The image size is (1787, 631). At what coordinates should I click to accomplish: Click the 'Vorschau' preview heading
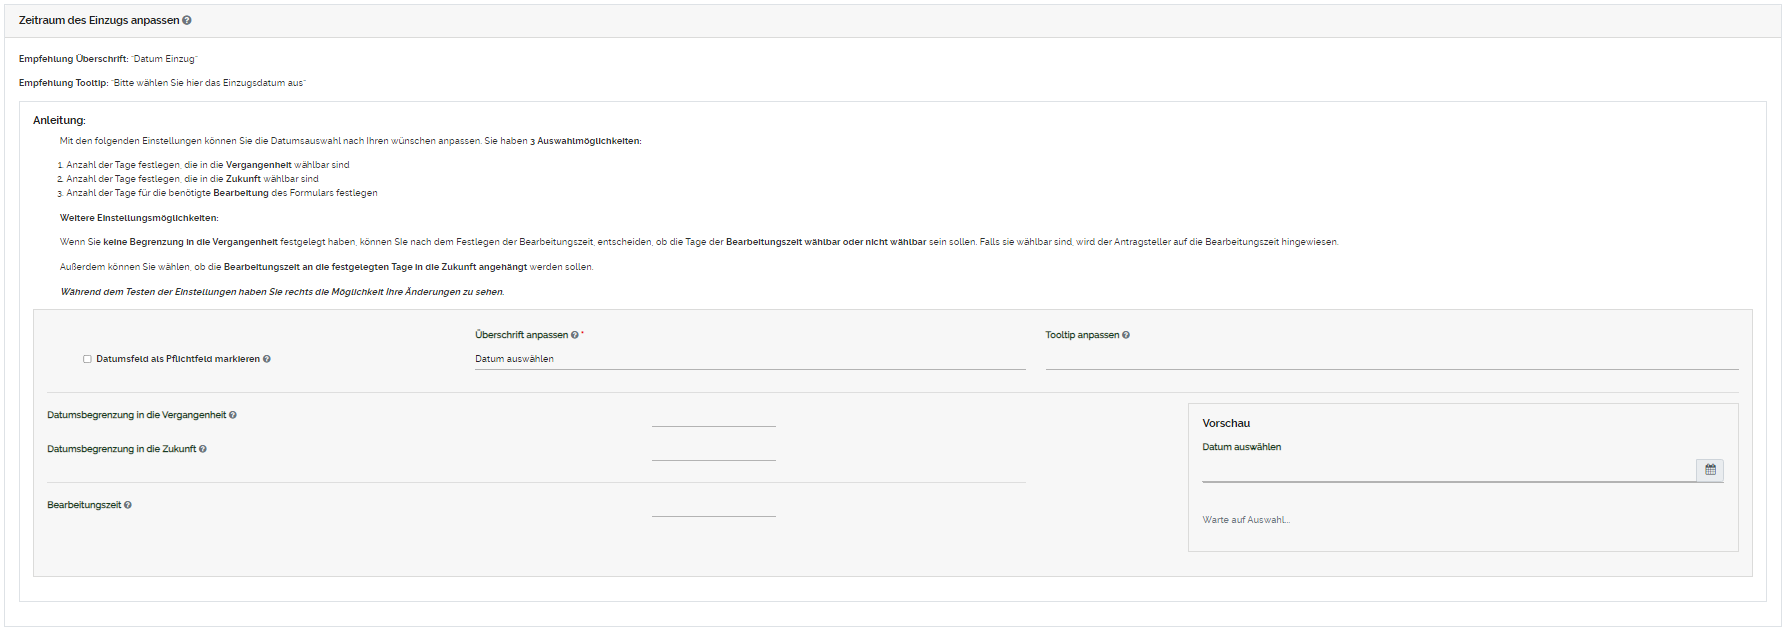[1226, 424]
